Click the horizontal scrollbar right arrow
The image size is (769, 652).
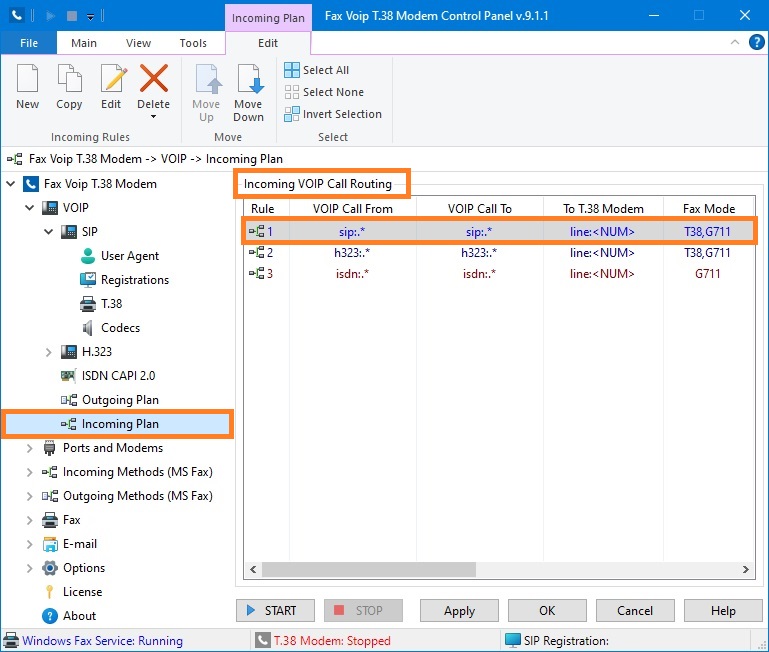tap(745, 570)
